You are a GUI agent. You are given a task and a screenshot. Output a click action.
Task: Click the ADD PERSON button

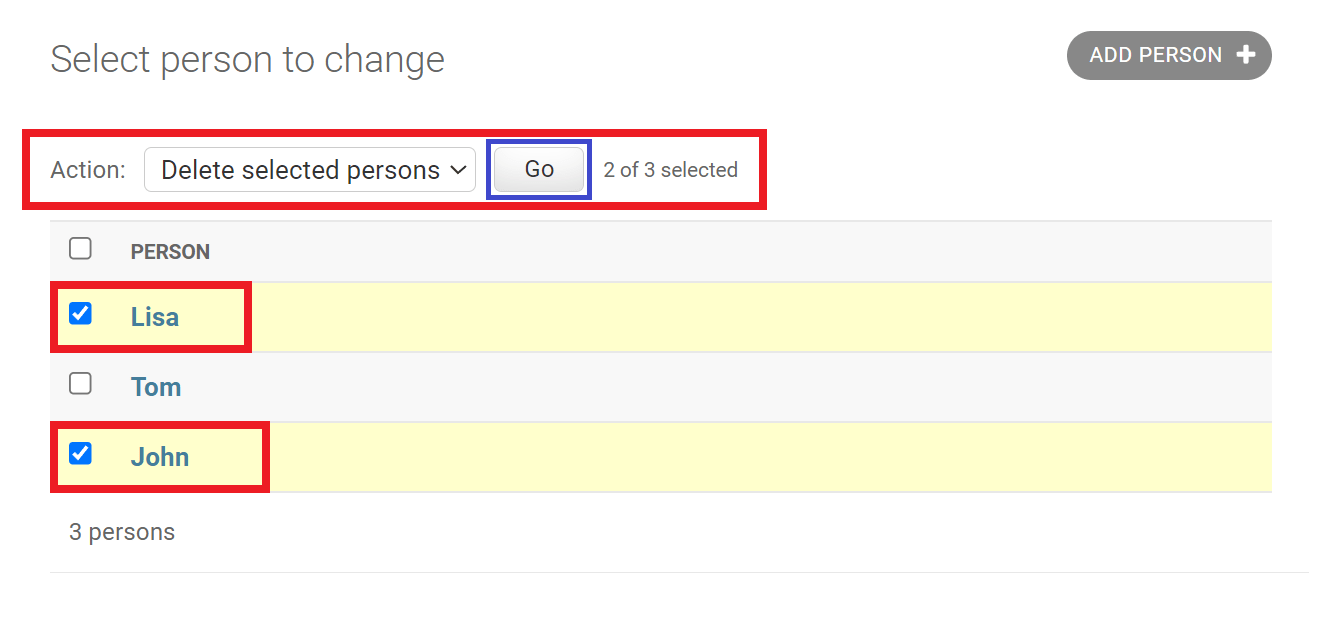coord(1168,55)
